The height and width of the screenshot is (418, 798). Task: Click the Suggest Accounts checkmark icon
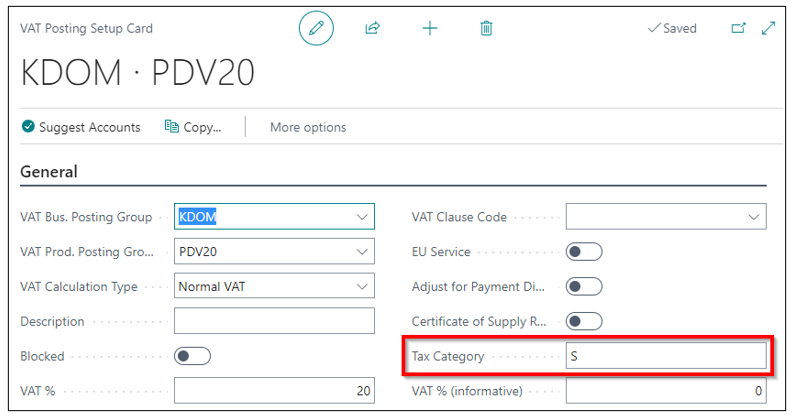[28, 126]
